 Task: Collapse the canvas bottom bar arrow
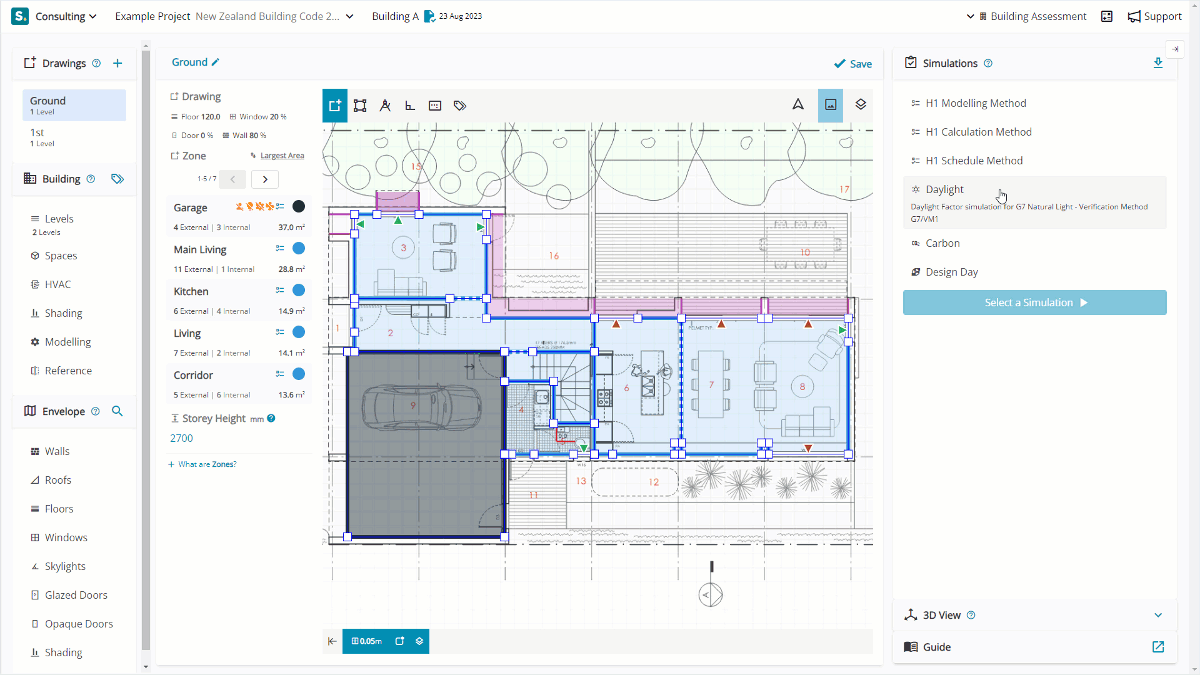click(x=332, y=641)
